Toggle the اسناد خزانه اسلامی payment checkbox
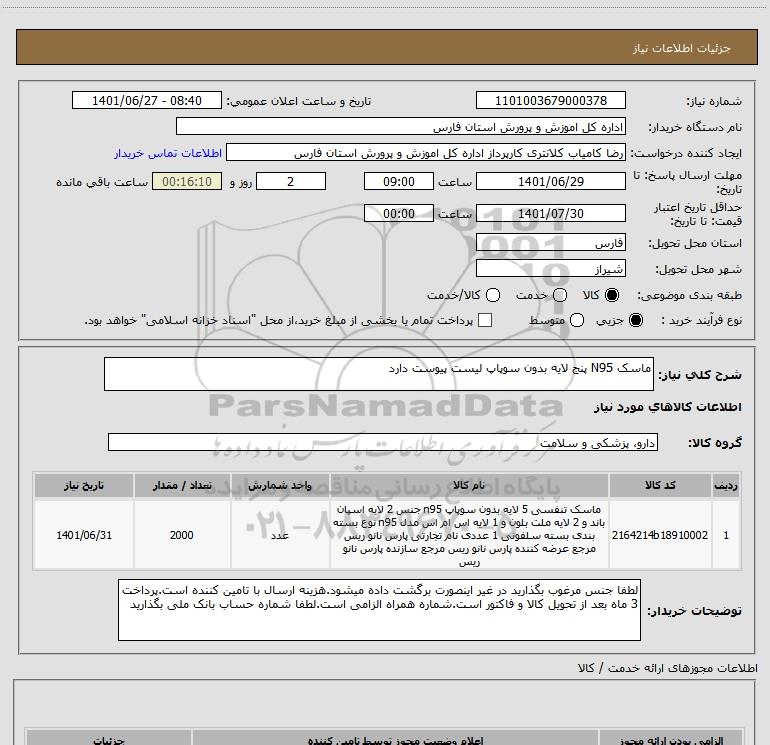The width and height of the screenshot is (770, 745). point(485,320)
